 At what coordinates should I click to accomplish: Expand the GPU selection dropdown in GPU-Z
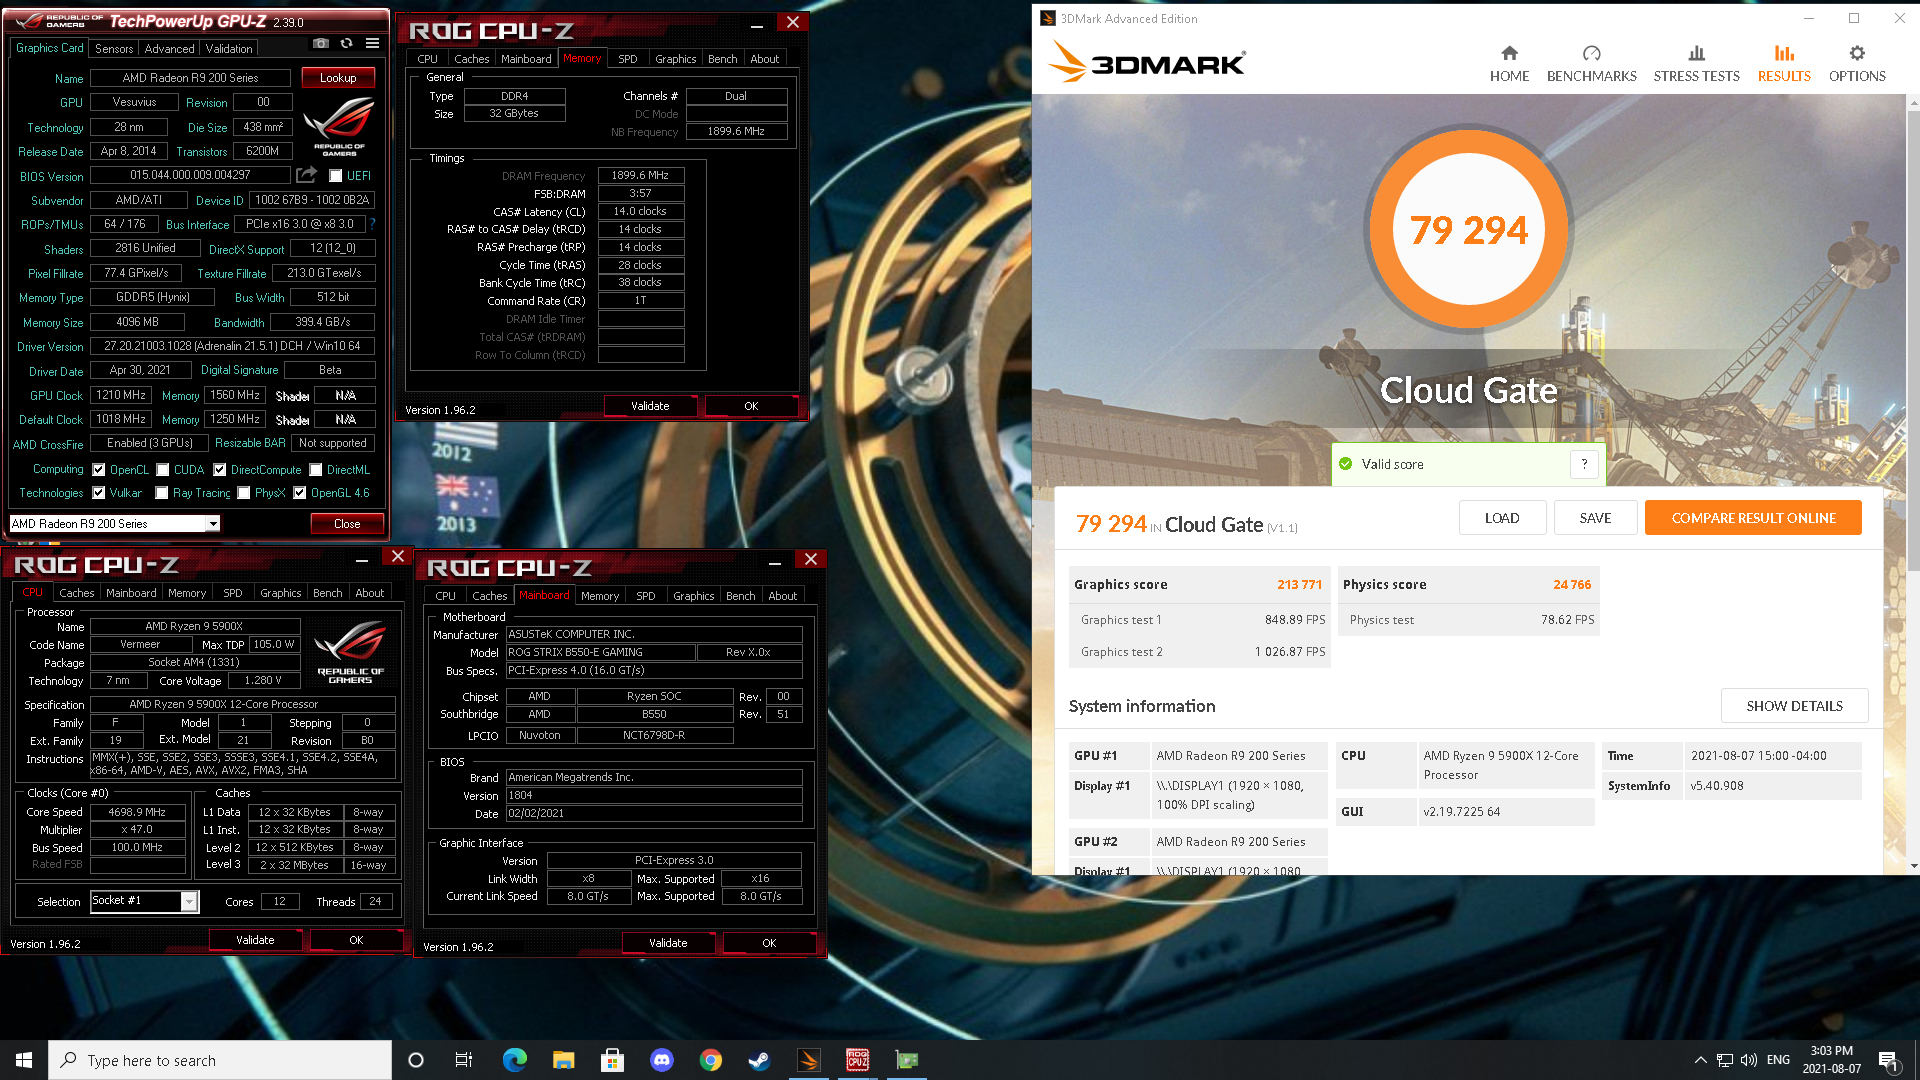(x=212, y=524)
